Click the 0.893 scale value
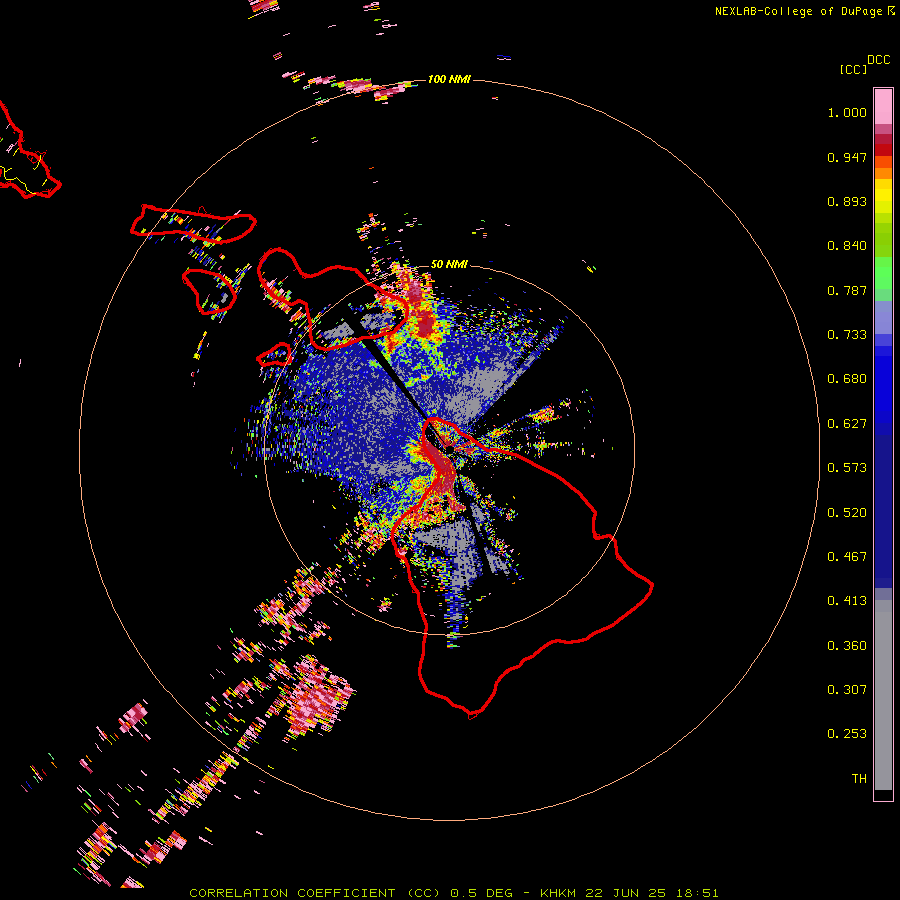900x900 pixels. 847,201
